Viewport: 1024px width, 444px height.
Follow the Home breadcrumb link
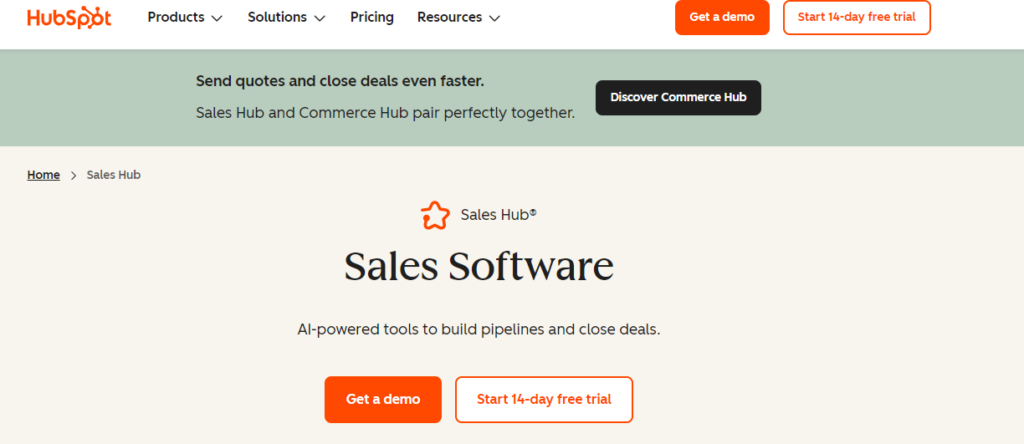pos(44,175)
